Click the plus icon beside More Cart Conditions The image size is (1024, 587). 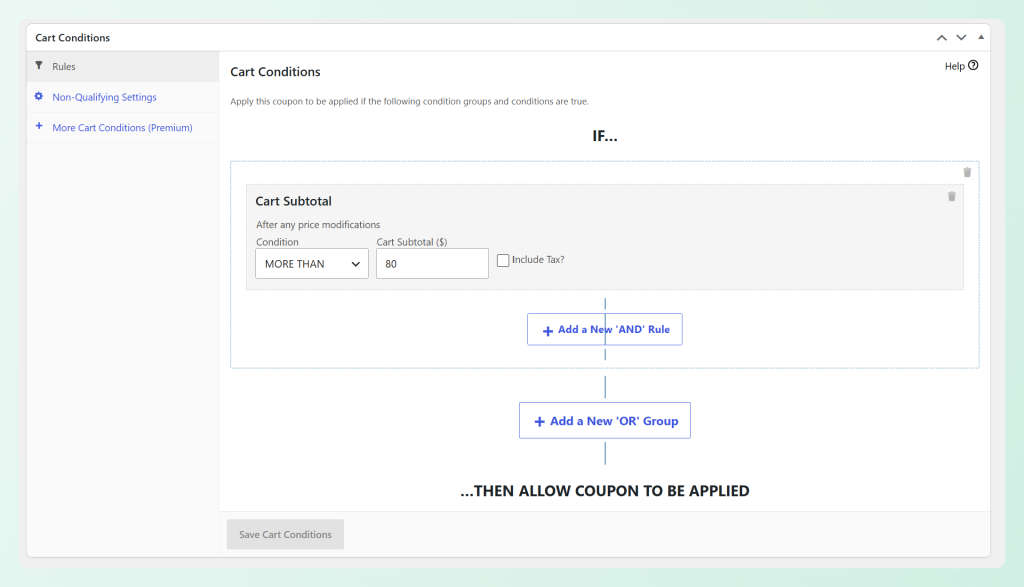pos(39,125)
